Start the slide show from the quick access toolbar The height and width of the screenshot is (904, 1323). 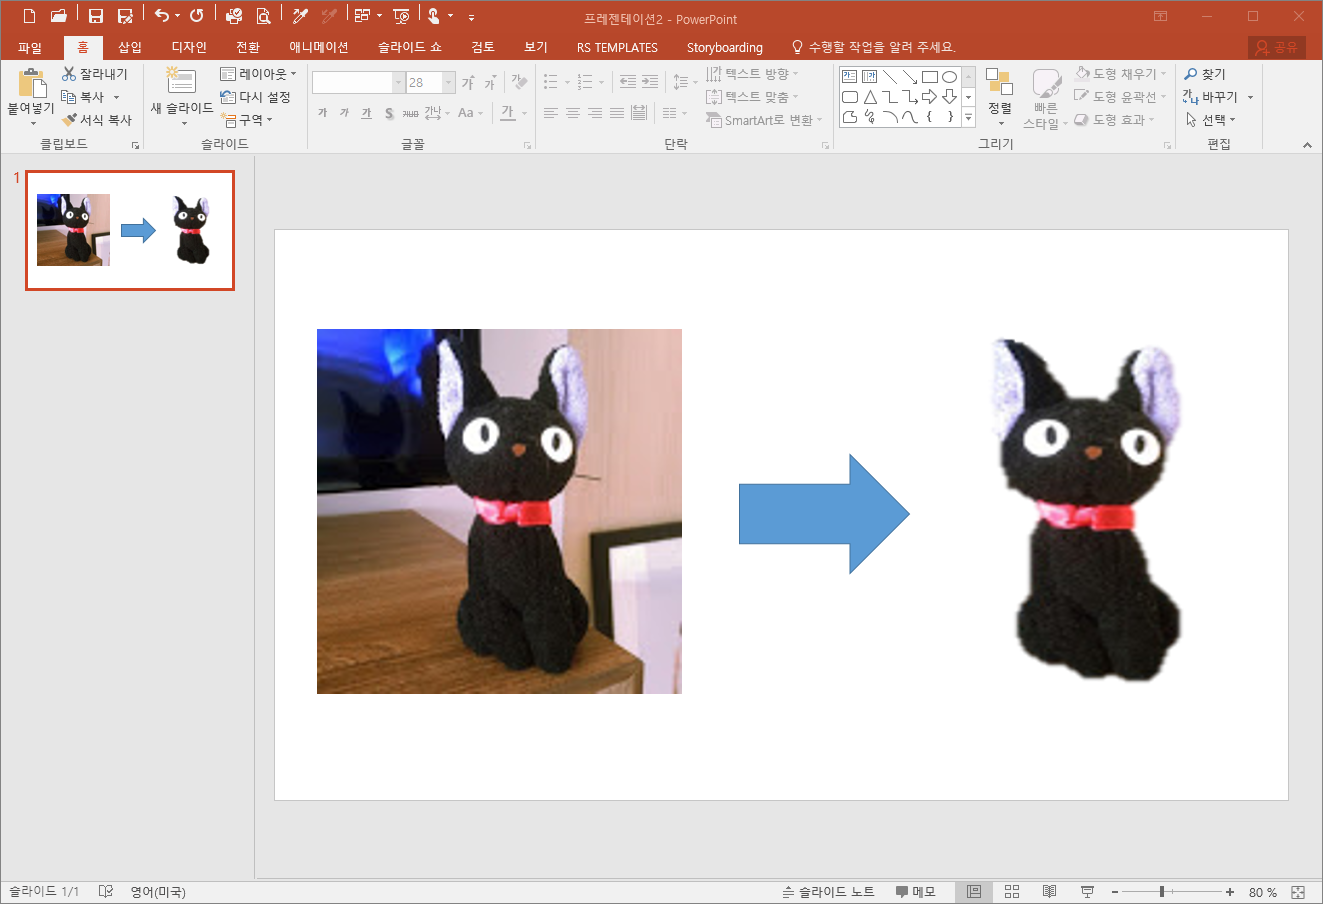pos(401,16)
